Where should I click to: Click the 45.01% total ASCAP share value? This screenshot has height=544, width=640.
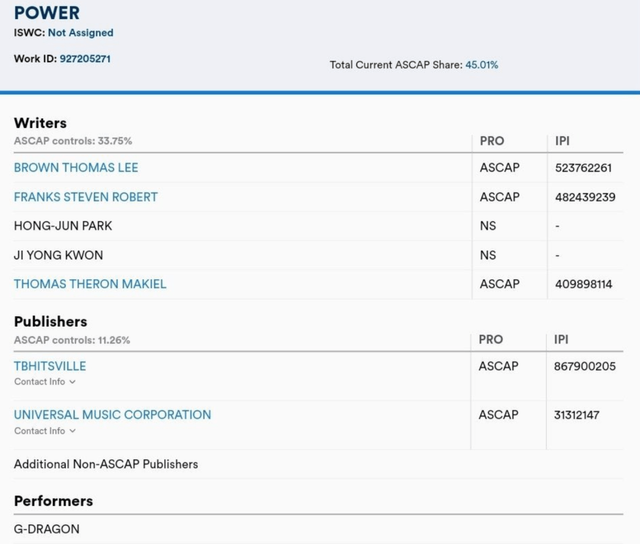point(481,65)
